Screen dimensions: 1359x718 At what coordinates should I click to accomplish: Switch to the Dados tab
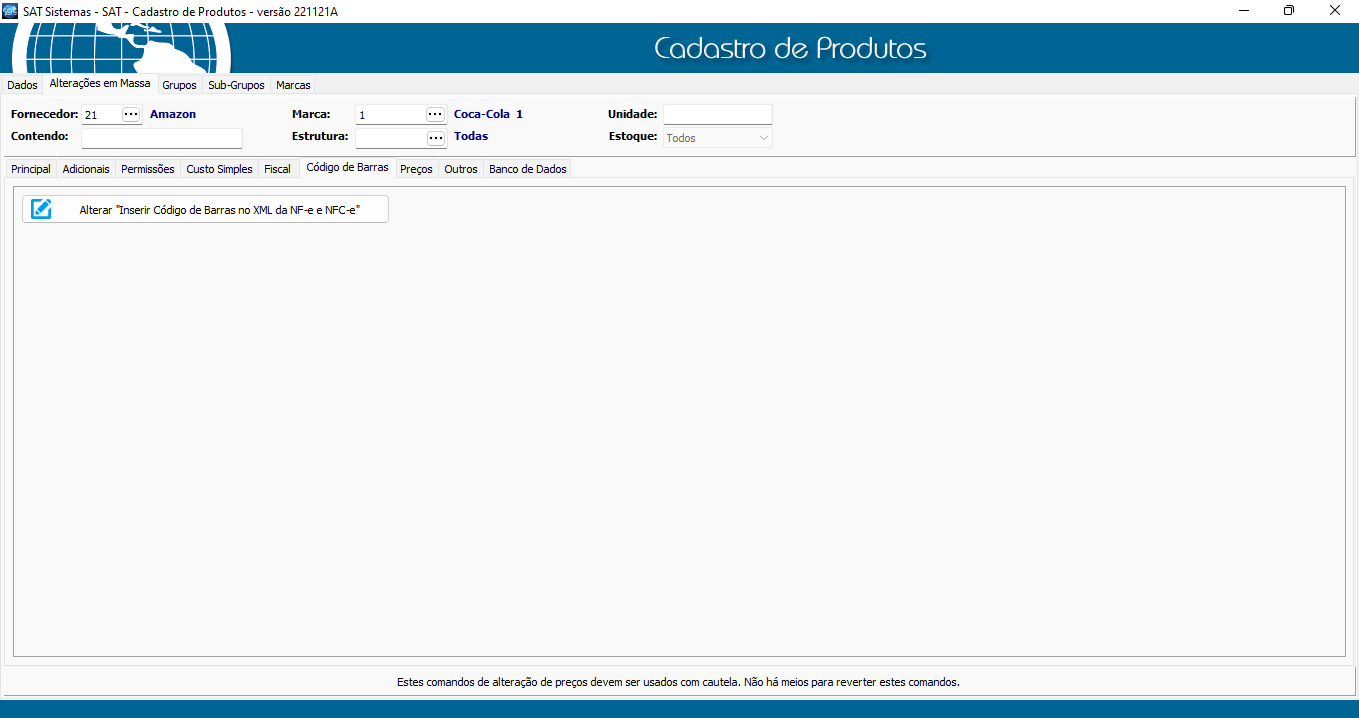click(22, 85)
